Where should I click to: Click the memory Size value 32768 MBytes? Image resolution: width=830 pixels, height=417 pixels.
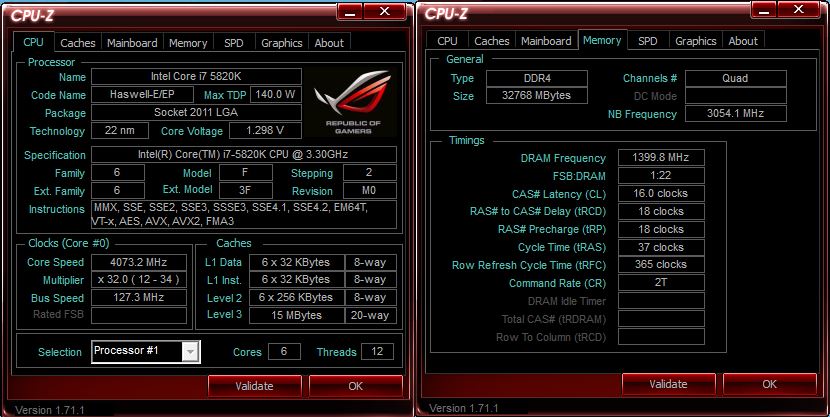pos(537,95)
